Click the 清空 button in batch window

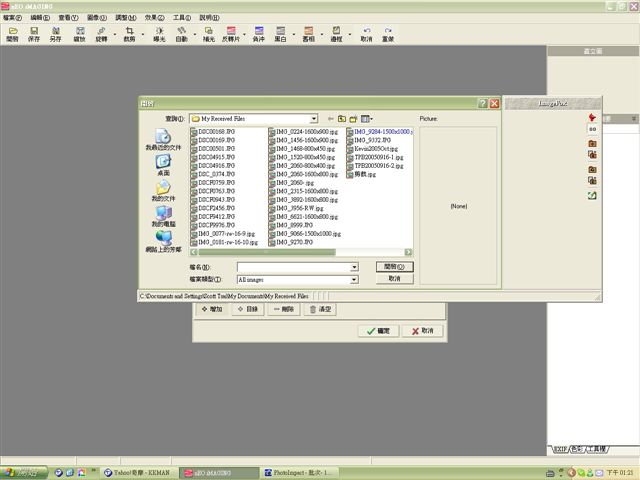pyautogui.click(x=320, y=309)
